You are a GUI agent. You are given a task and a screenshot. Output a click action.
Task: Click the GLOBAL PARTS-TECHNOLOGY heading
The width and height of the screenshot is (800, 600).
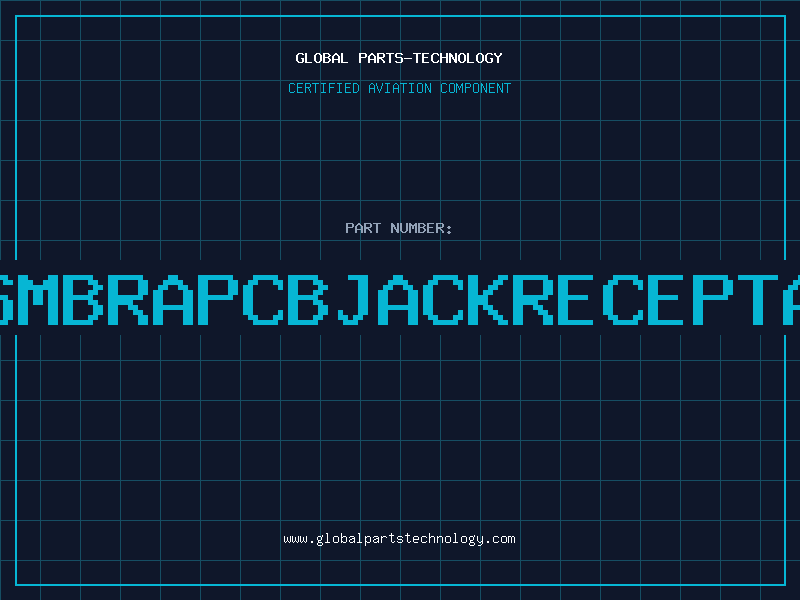(399, 58)
